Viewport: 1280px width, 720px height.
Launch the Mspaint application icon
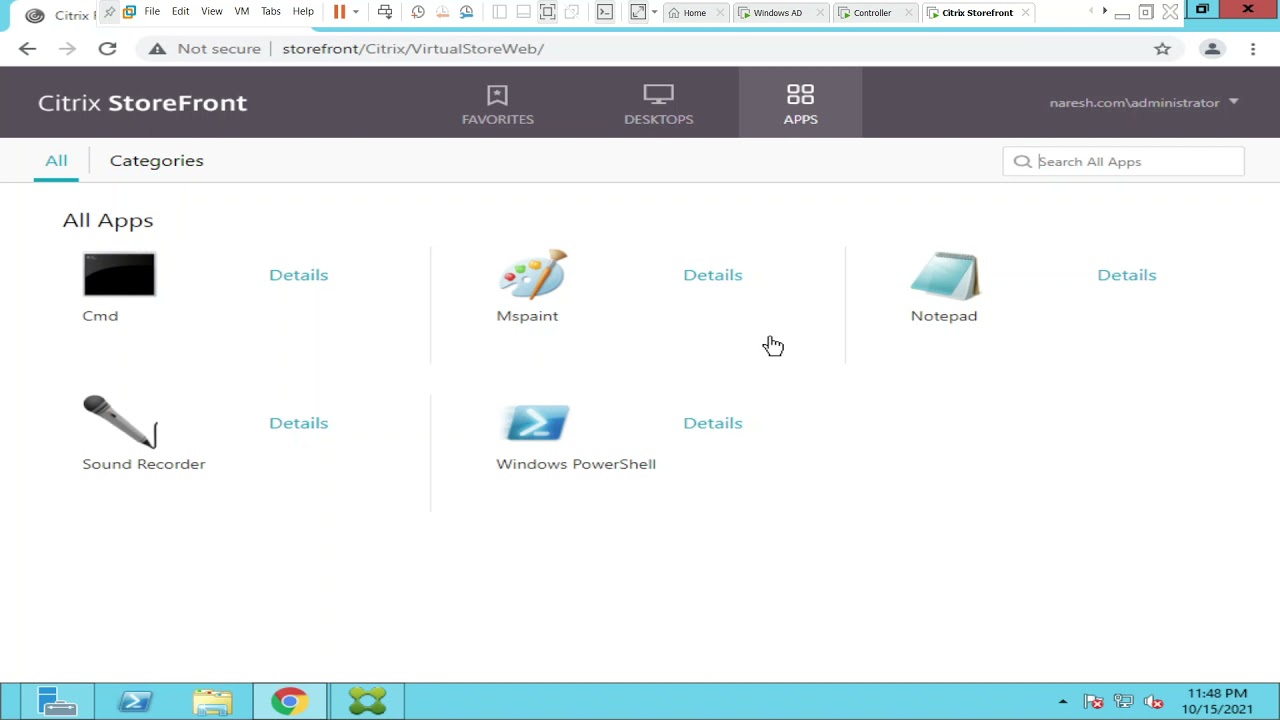click(x=533, y=275)
